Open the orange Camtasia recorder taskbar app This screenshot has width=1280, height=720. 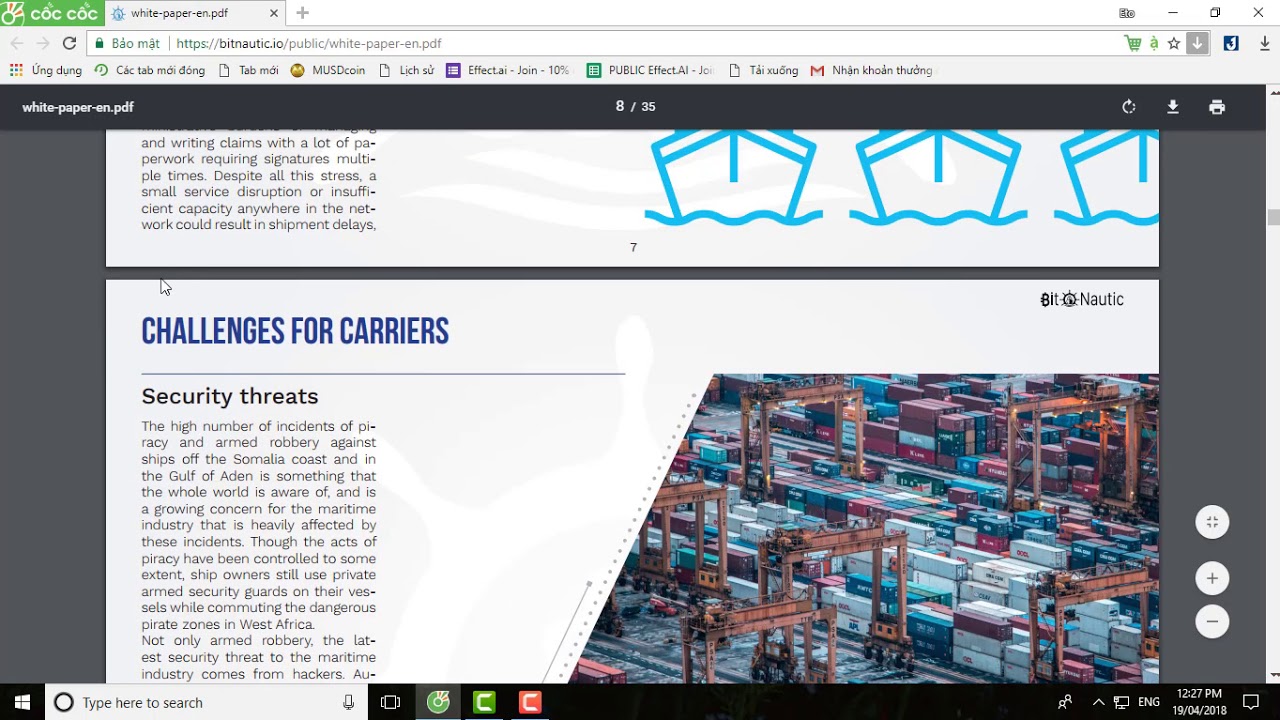(x=530, y=702)
